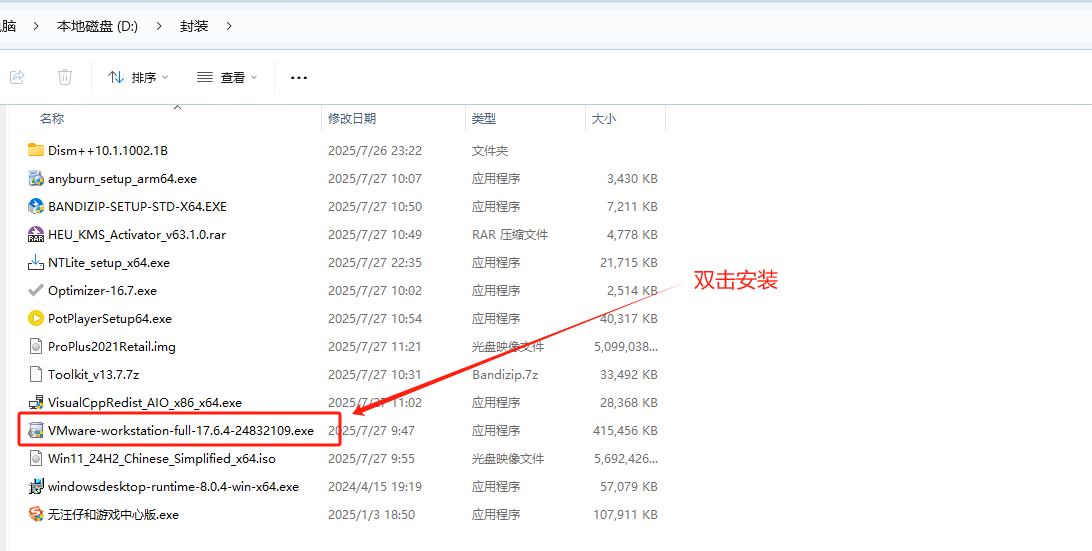Click the Share icon in toolbar

point(17,77)
